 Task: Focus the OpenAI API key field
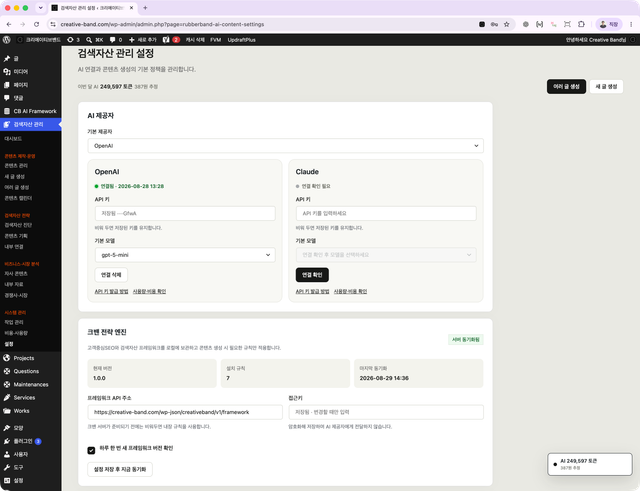click(x=185, y=213)
